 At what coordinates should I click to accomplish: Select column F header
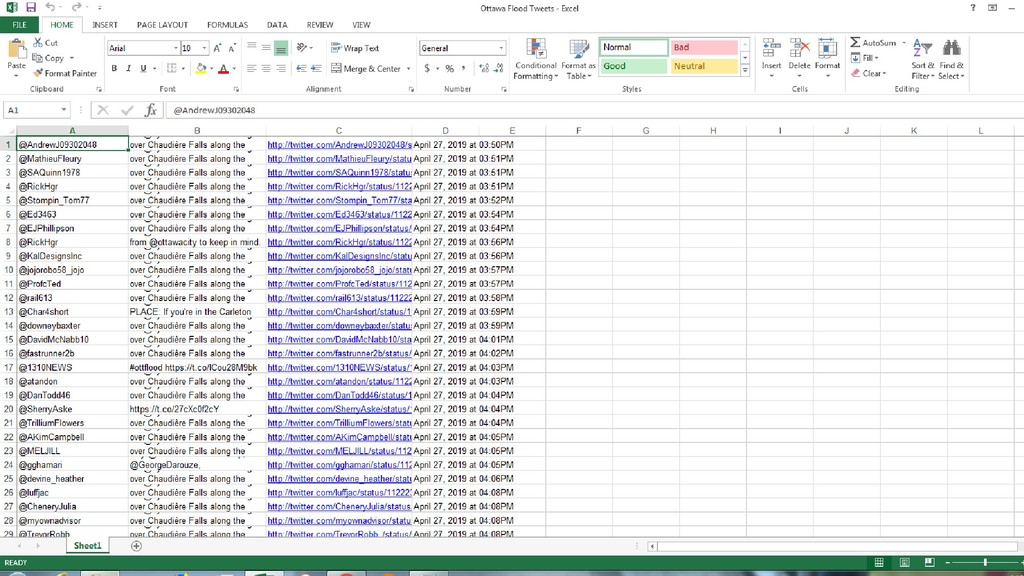point(579,131)
